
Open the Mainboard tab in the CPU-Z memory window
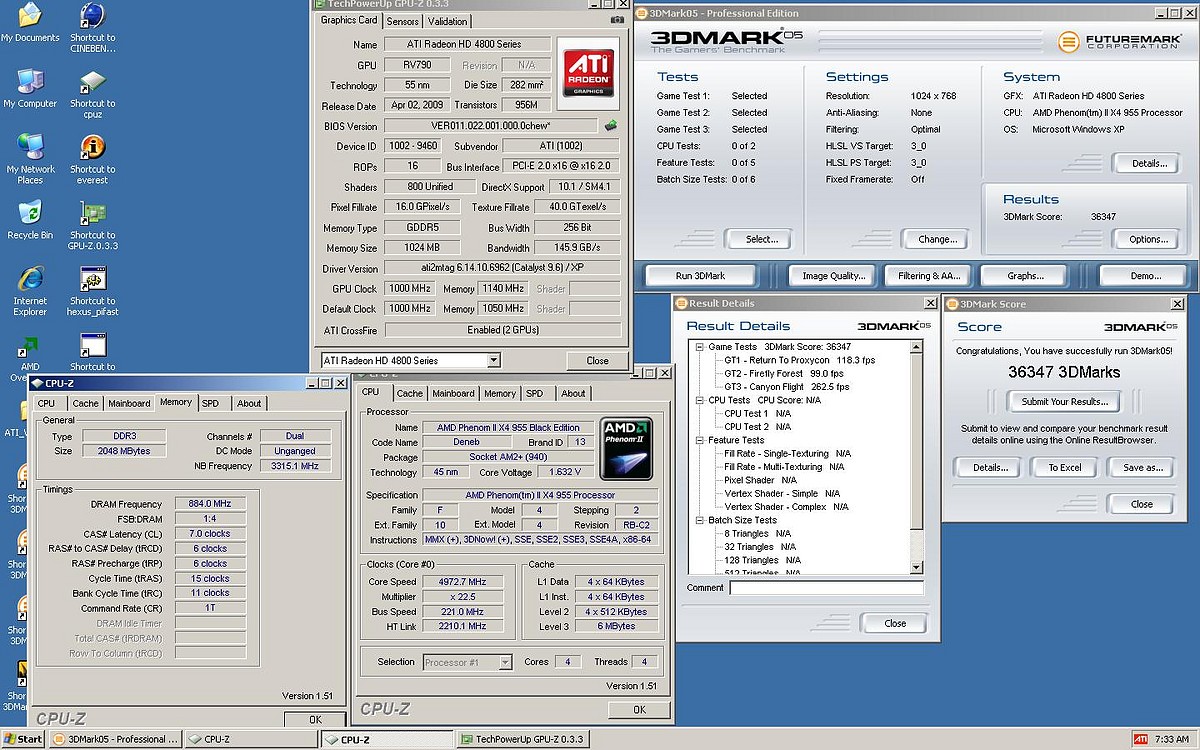[x=129, y=403]
